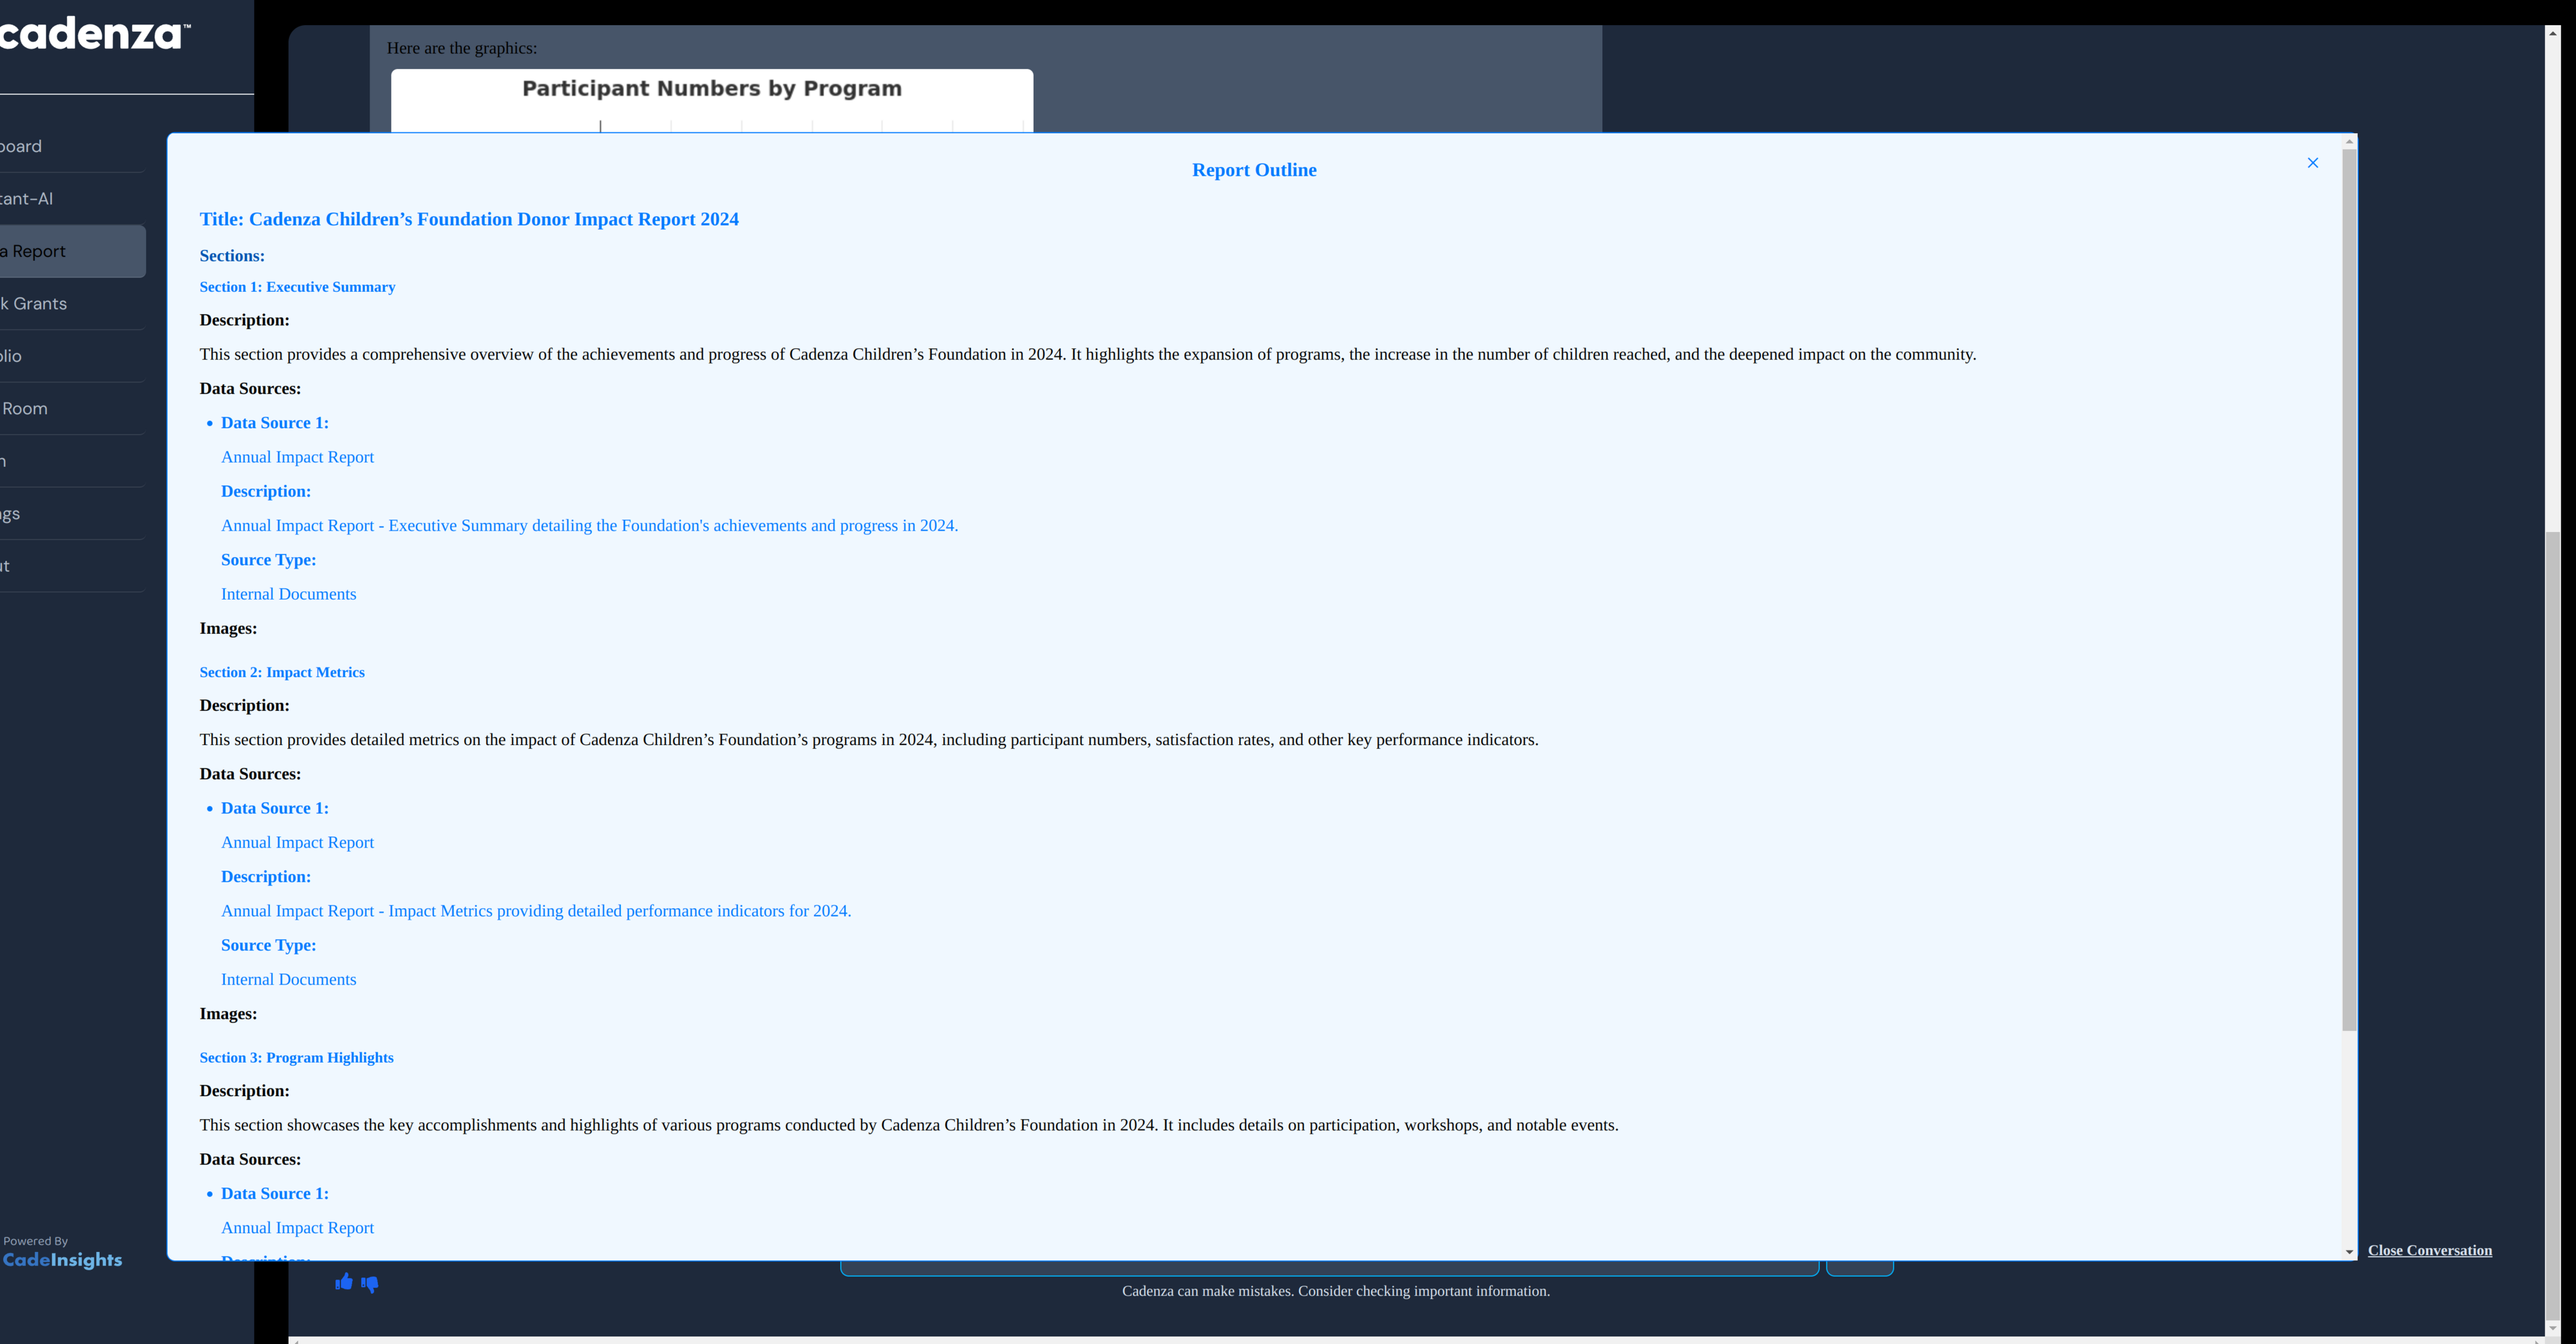
Task: Expand Section 2: Impact Metrics
Action: click(x=282, y=671)
